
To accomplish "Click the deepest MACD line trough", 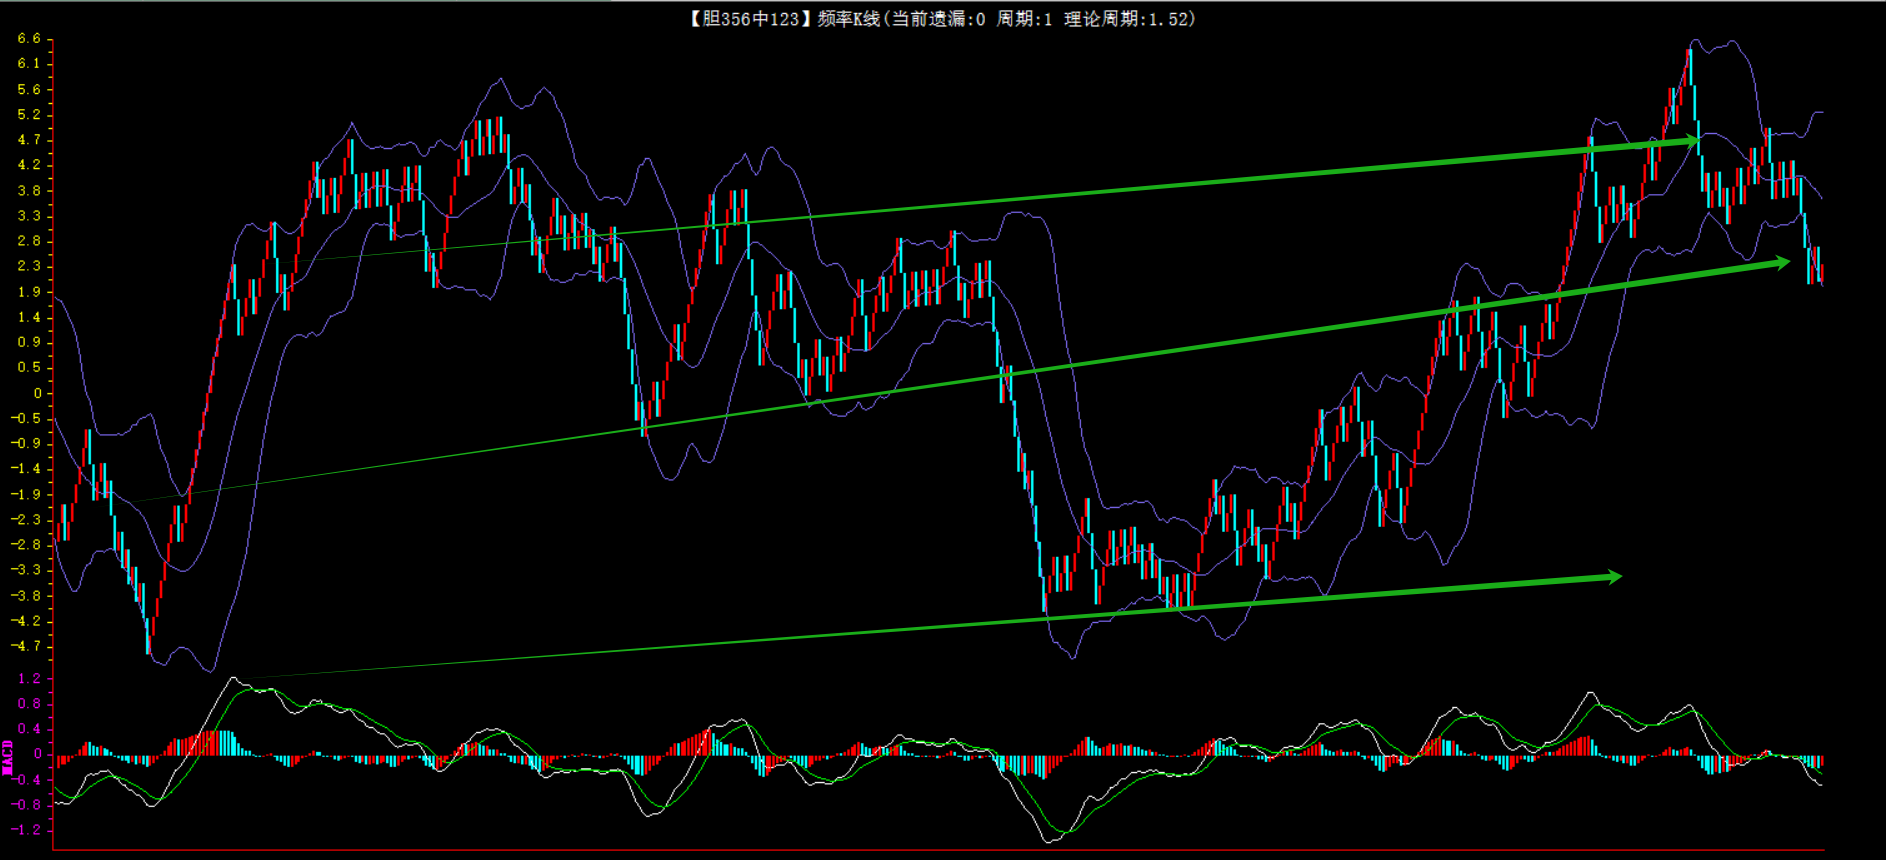I will click(1050, 841).
